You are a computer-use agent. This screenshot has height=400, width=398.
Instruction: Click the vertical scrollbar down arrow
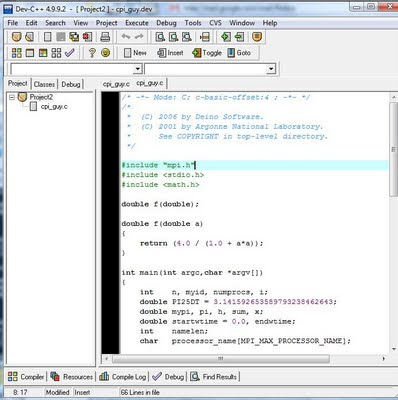pos(393,349)
